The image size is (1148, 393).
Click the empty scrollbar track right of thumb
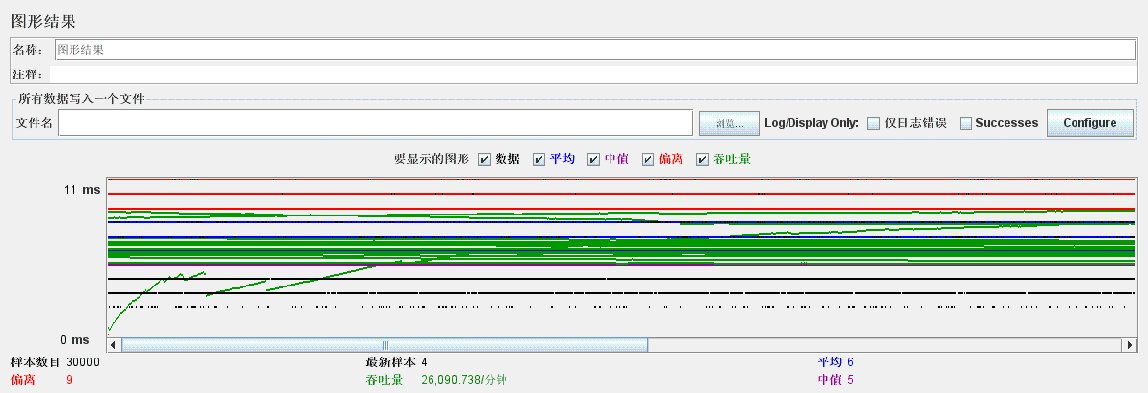tap(885, 345)
